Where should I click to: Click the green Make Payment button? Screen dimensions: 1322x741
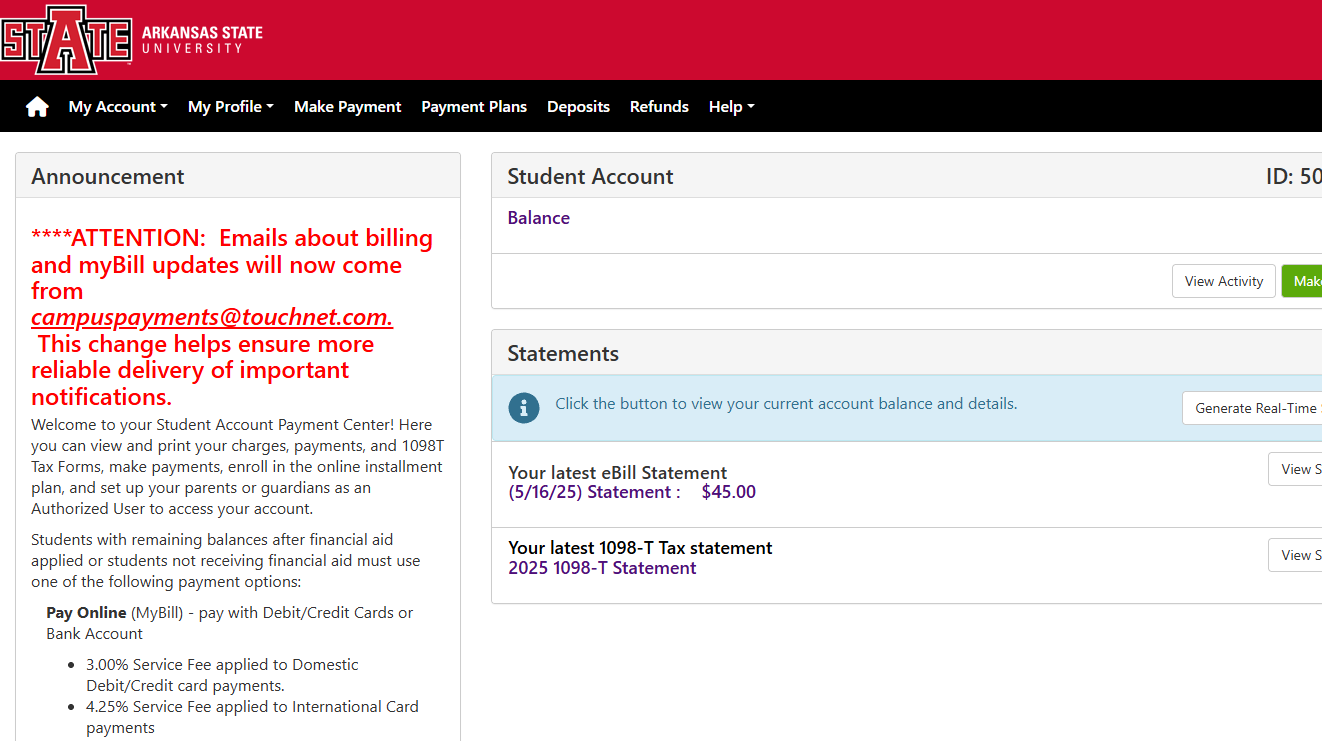click(1302, 281)
